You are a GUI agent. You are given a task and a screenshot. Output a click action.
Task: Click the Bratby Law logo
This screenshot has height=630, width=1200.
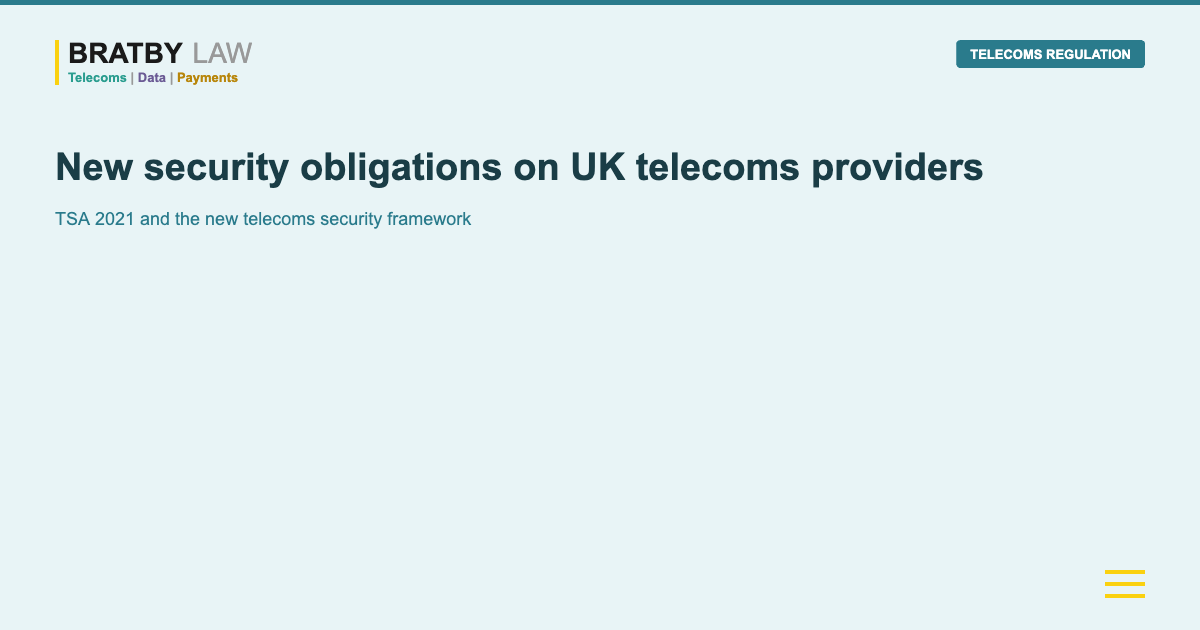(153, 62)
